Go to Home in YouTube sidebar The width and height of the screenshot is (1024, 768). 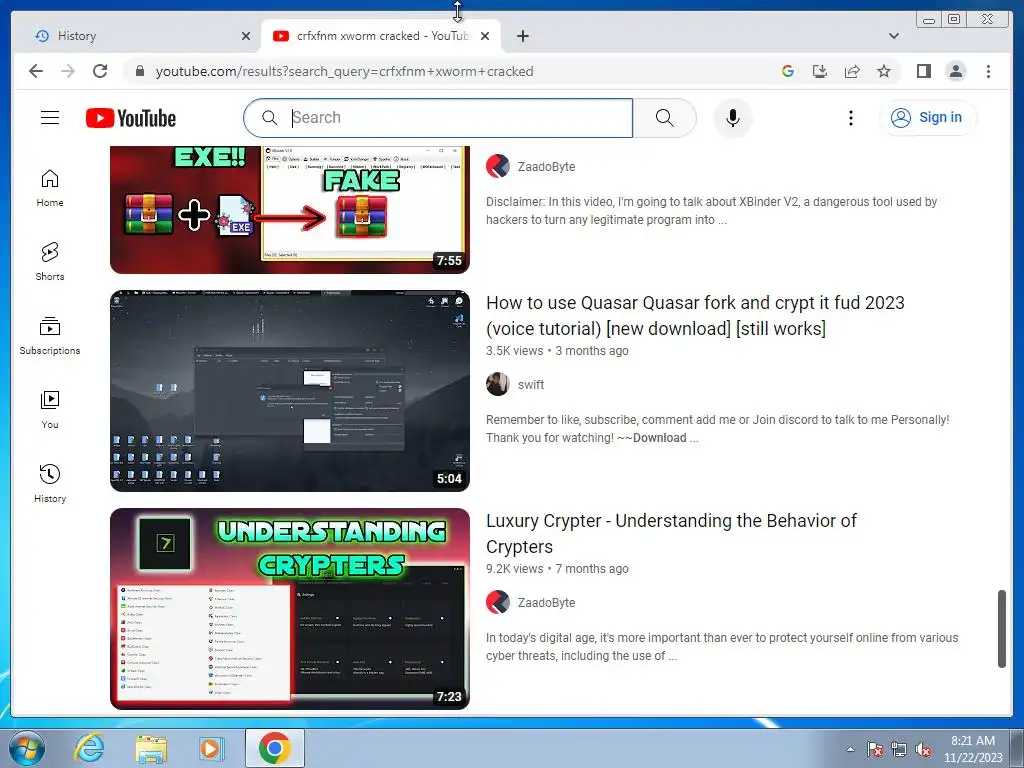[x=50, y=188]
